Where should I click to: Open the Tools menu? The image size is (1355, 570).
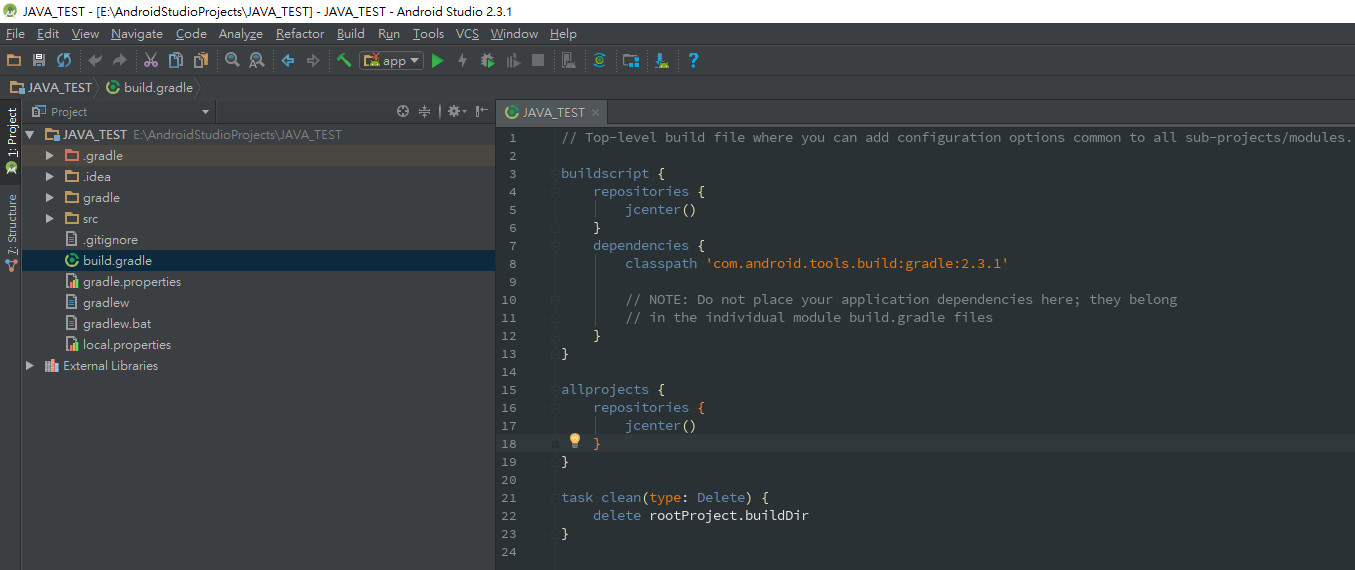pyautogui.click(x=428, y=34)
